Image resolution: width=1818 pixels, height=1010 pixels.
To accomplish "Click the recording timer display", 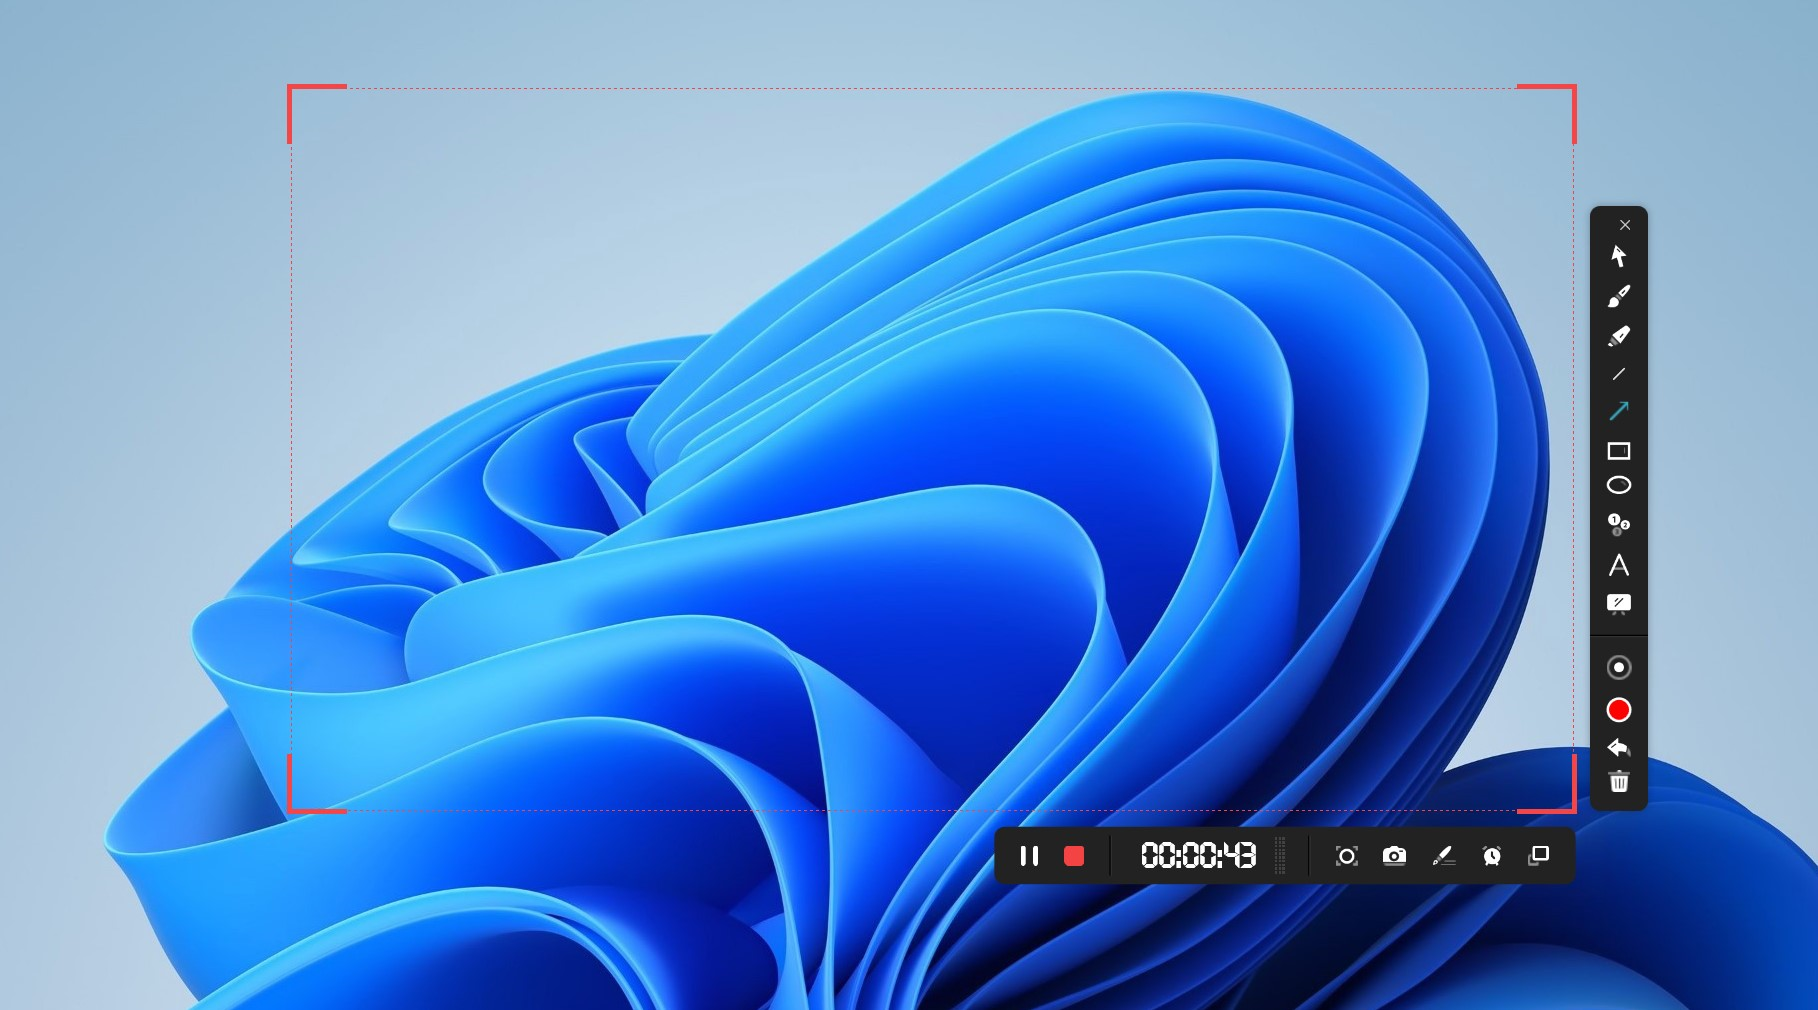I will (x=1196, y=856).
